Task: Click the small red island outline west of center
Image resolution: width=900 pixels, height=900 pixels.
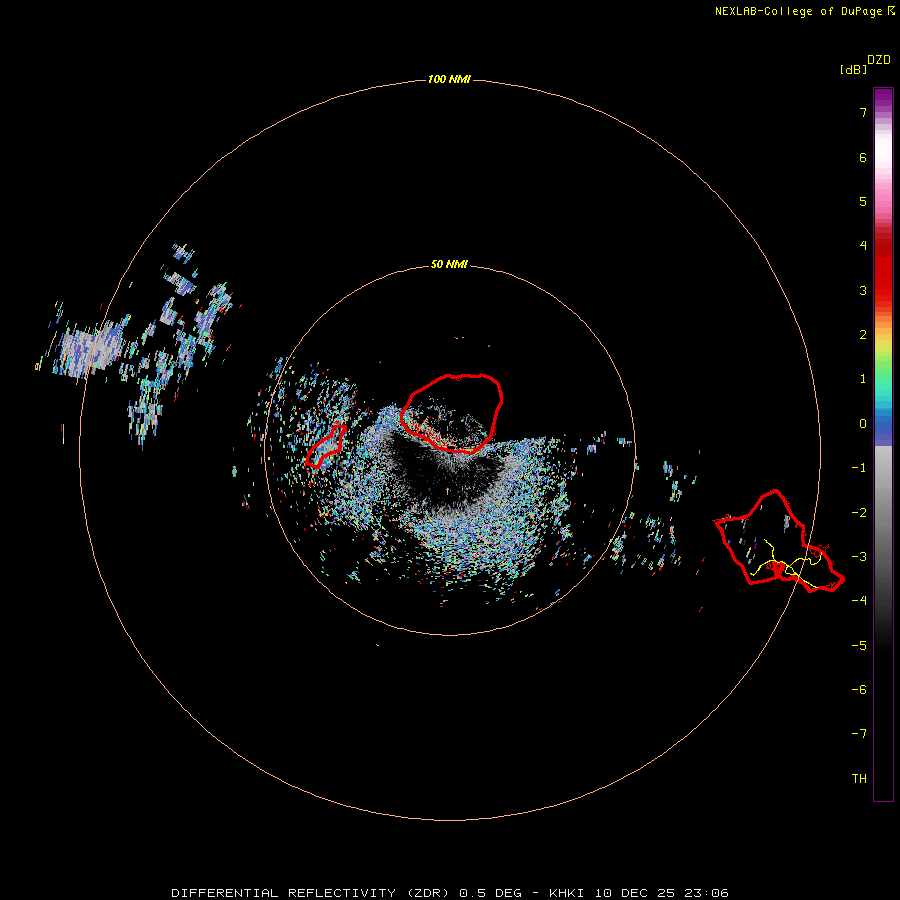Action: [x=326, y=447]
